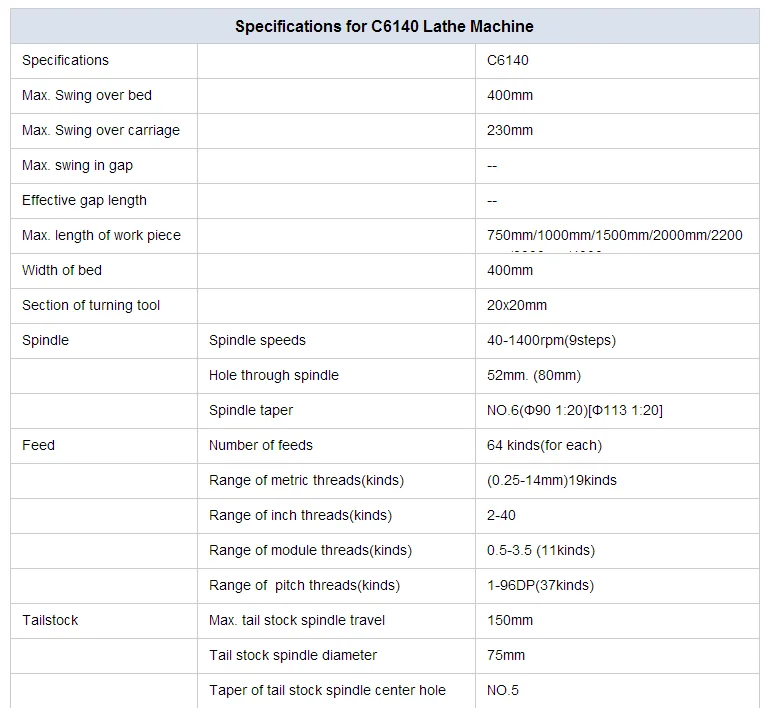Select the '150mm' tail stock spindle travel value
The height and width of the screenshot is (708, 771).
tap(510, 620)
